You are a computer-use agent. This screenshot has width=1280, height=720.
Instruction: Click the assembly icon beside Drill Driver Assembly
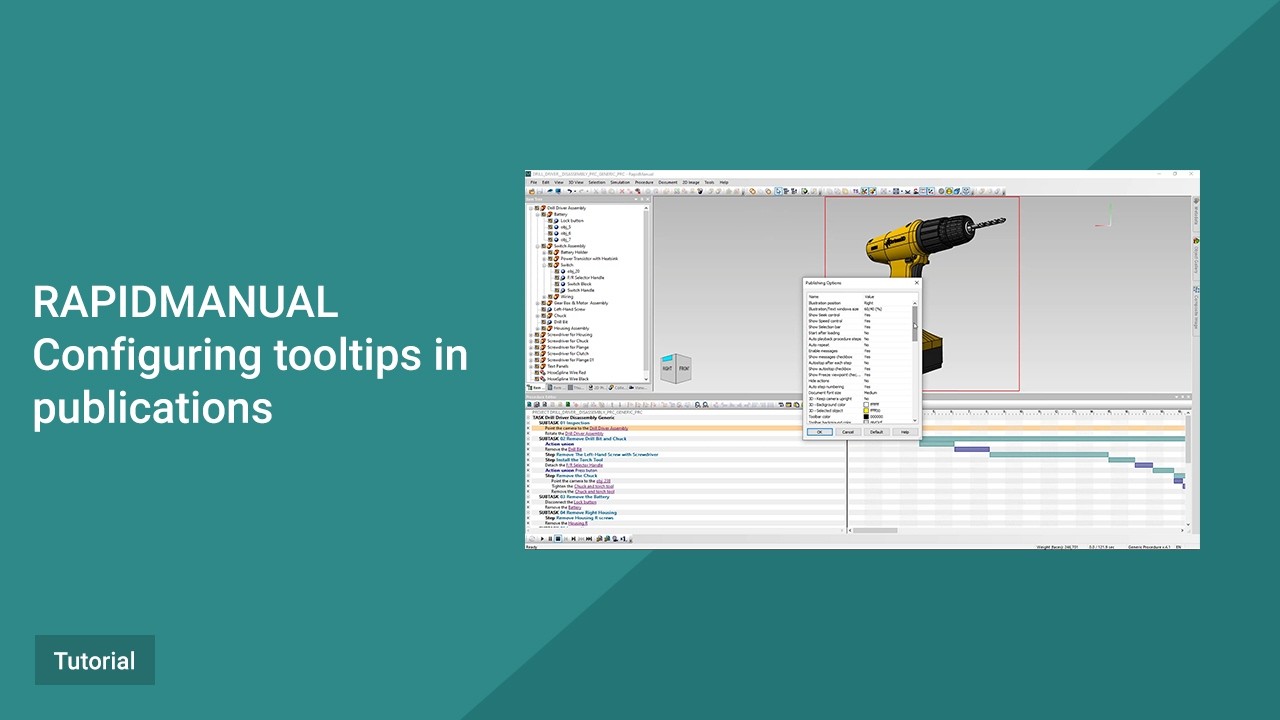point(543,208)
